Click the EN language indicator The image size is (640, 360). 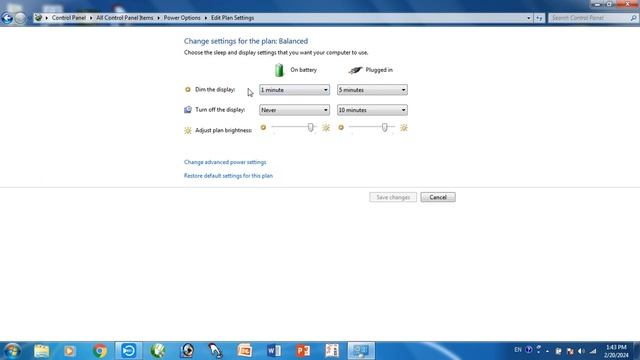(518, 350)
